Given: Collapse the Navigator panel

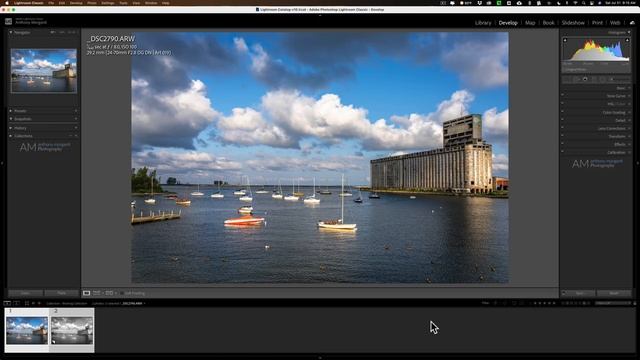Looking at the screenshot, I should tap(11, 32).
